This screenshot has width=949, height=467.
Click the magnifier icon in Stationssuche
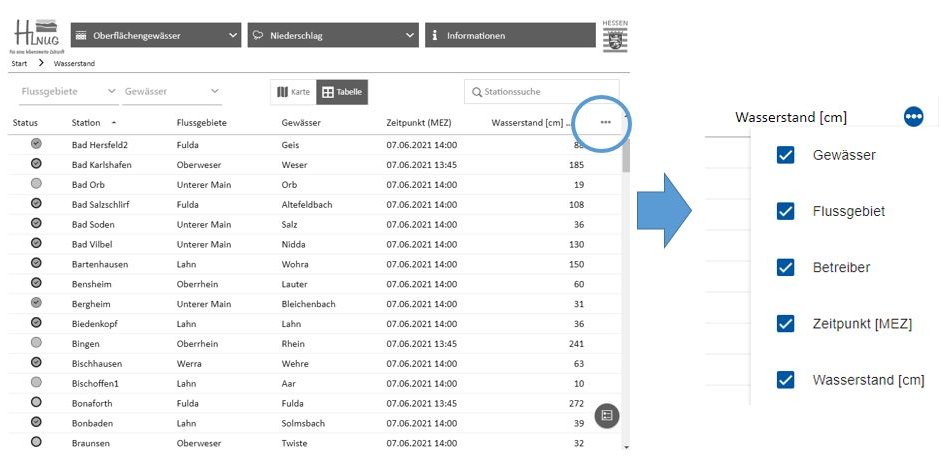[477, 92]
